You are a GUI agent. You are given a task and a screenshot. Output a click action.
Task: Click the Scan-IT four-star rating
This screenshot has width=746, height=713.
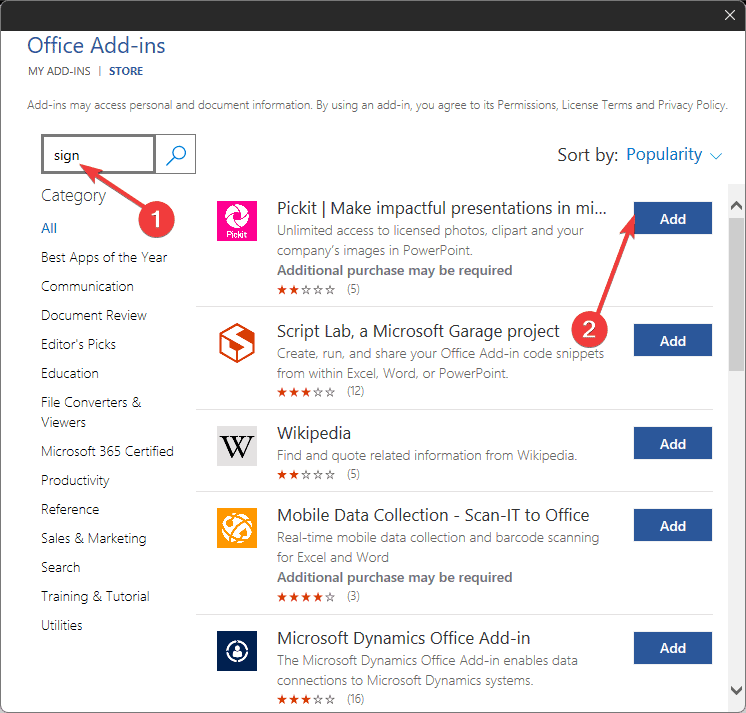(306, 597)
